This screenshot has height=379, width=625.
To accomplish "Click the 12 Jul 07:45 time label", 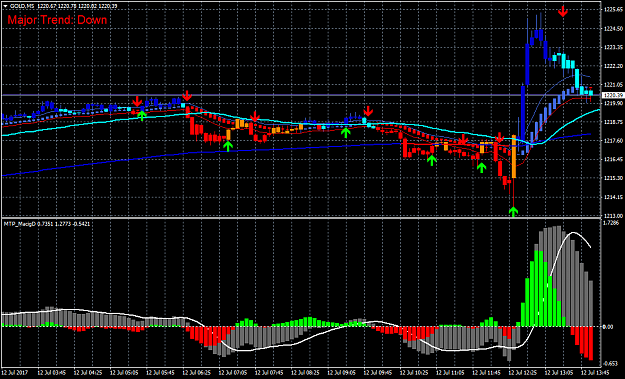I will pos(269,373).
